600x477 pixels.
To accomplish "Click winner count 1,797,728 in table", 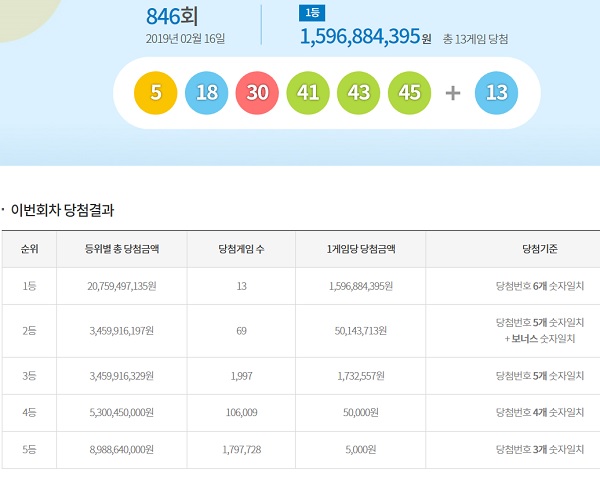I will 241,449.
